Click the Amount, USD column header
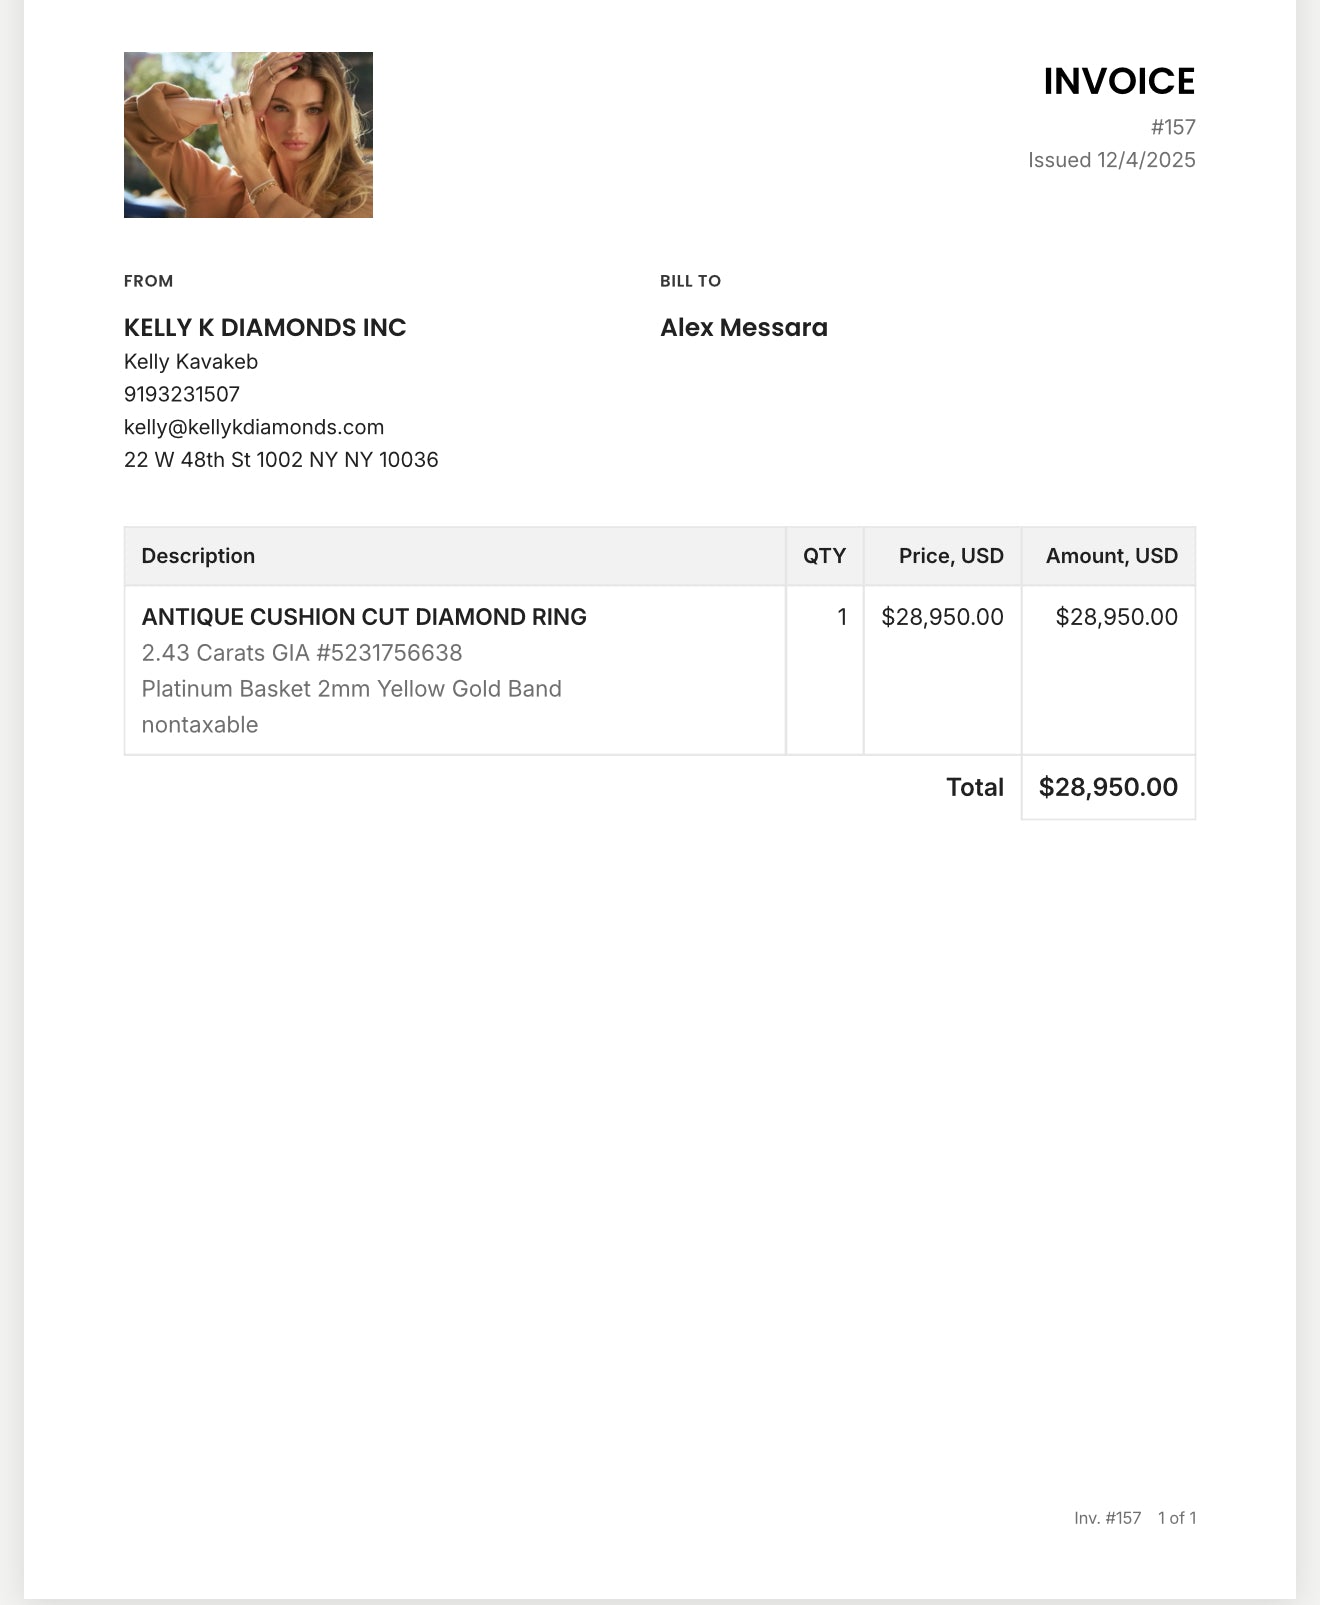This screenshot has width=1320, height=1605. [x=1111, y=556]
